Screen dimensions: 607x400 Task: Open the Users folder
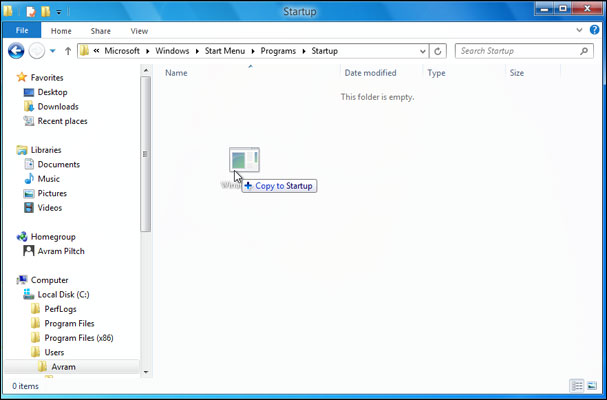[54, 352]
